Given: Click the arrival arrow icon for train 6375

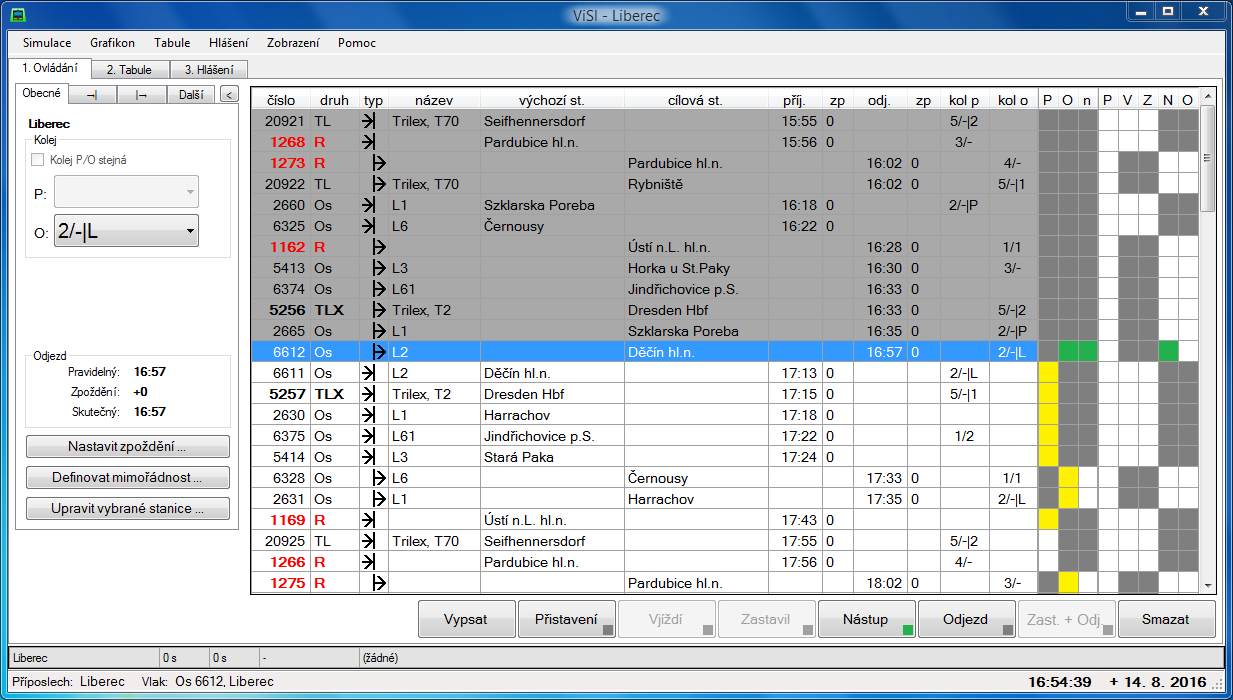Looking at the screenshot, I should click(369, 436).
